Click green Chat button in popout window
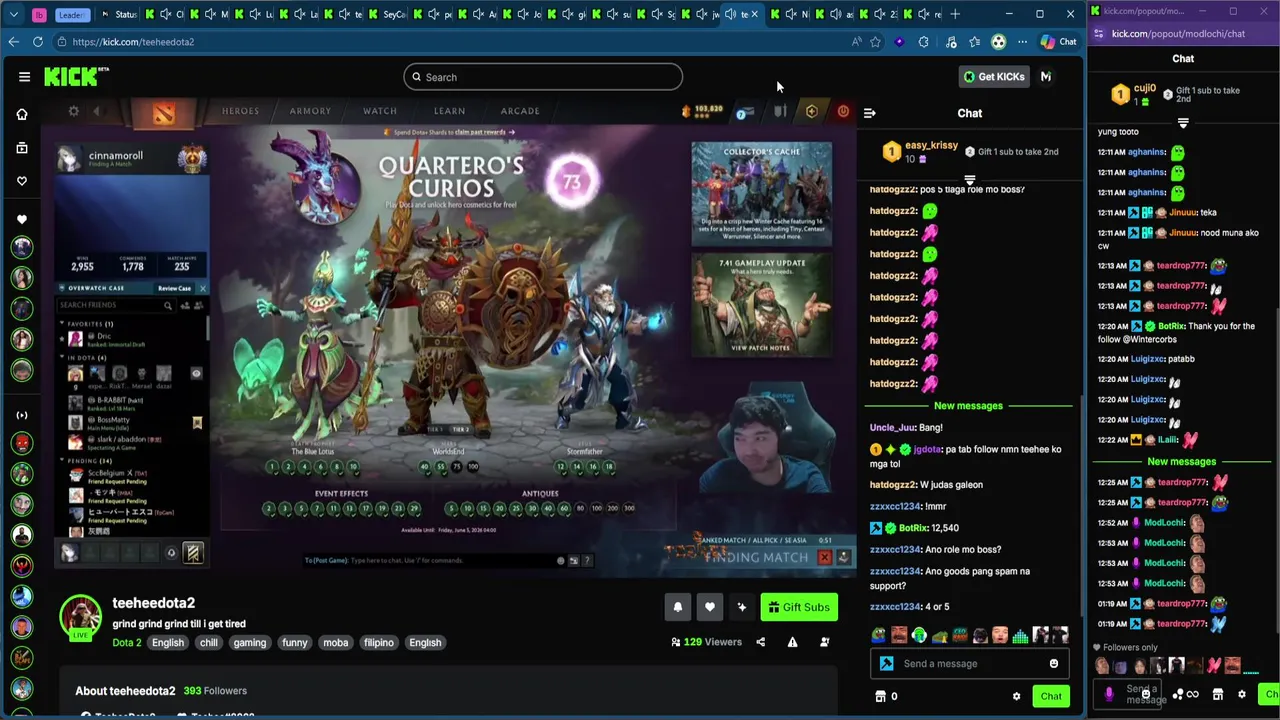The height and width of the screenshot is (720, 1280). click(x=1271, y=694)
